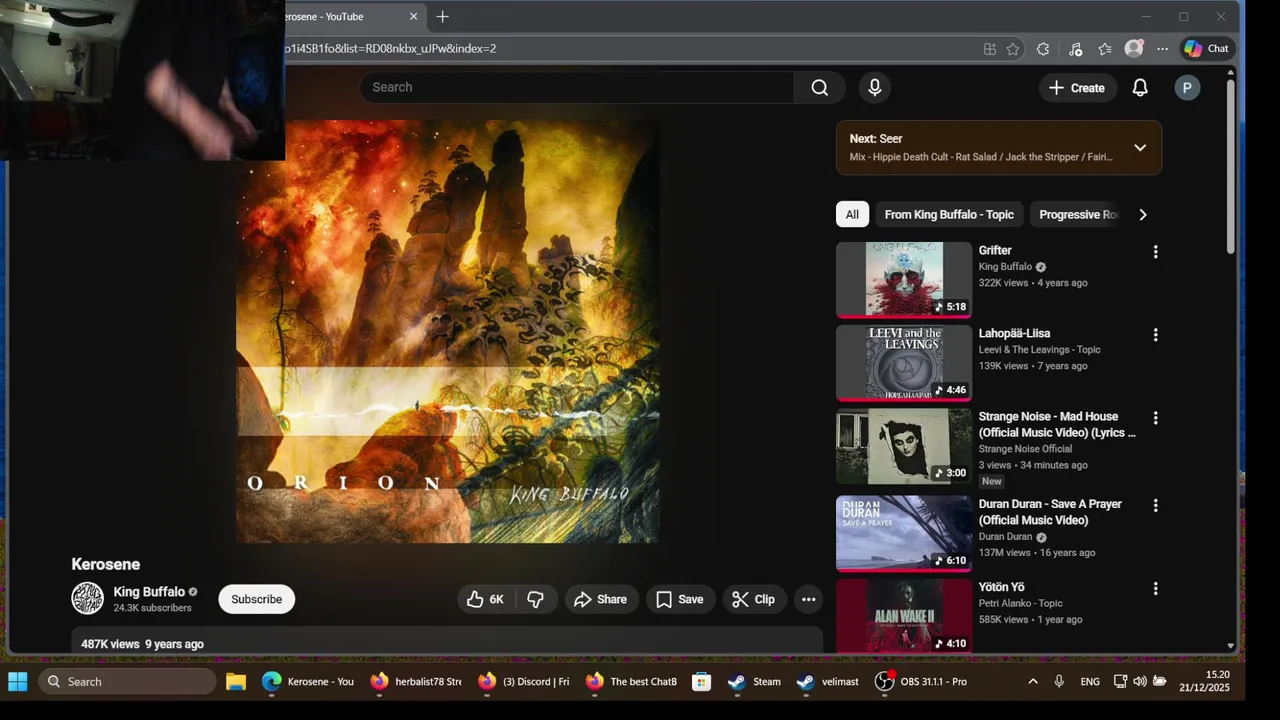The width and height of the screenshot is (1280, 720).
Task: Dislike the Kerosene video
Action: (x=536, y=599)
